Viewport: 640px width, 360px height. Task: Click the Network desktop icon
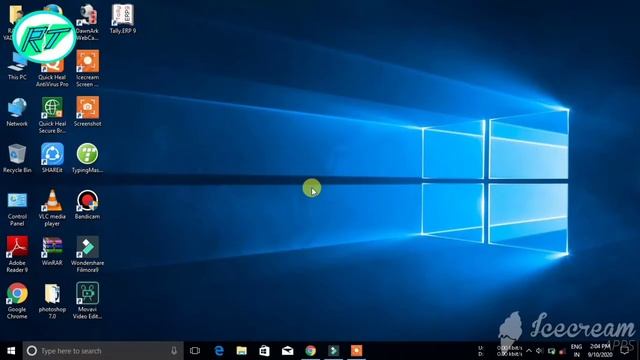[x=17, y=112]
